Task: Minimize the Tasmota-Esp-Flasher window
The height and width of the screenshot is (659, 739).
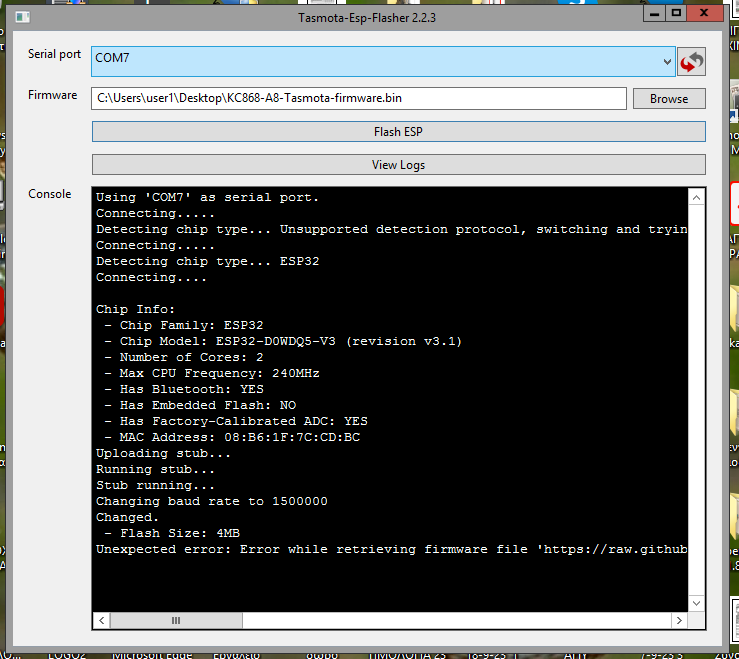Action: tap(654, 14)
